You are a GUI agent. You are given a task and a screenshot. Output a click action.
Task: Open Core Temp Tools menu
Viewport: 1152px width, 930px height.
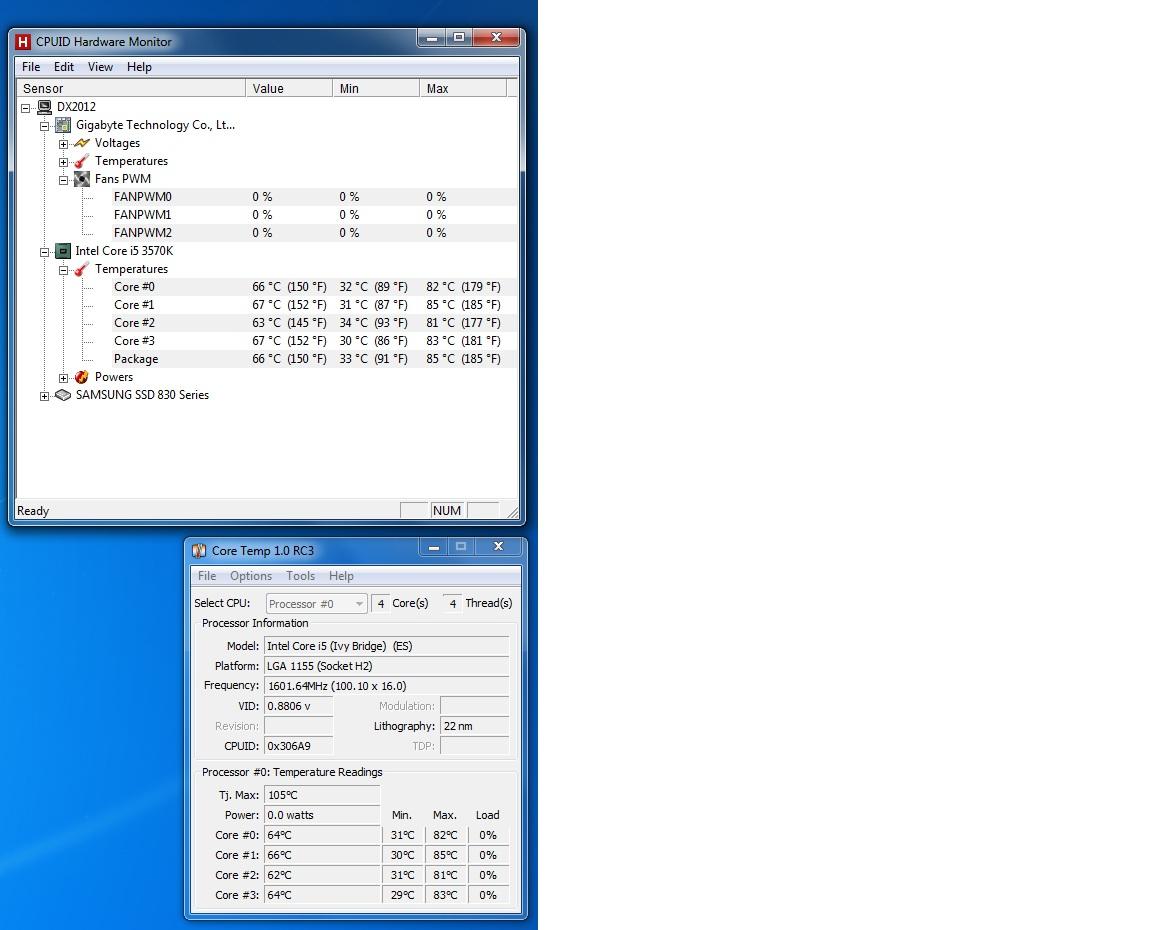pos(300,576)
